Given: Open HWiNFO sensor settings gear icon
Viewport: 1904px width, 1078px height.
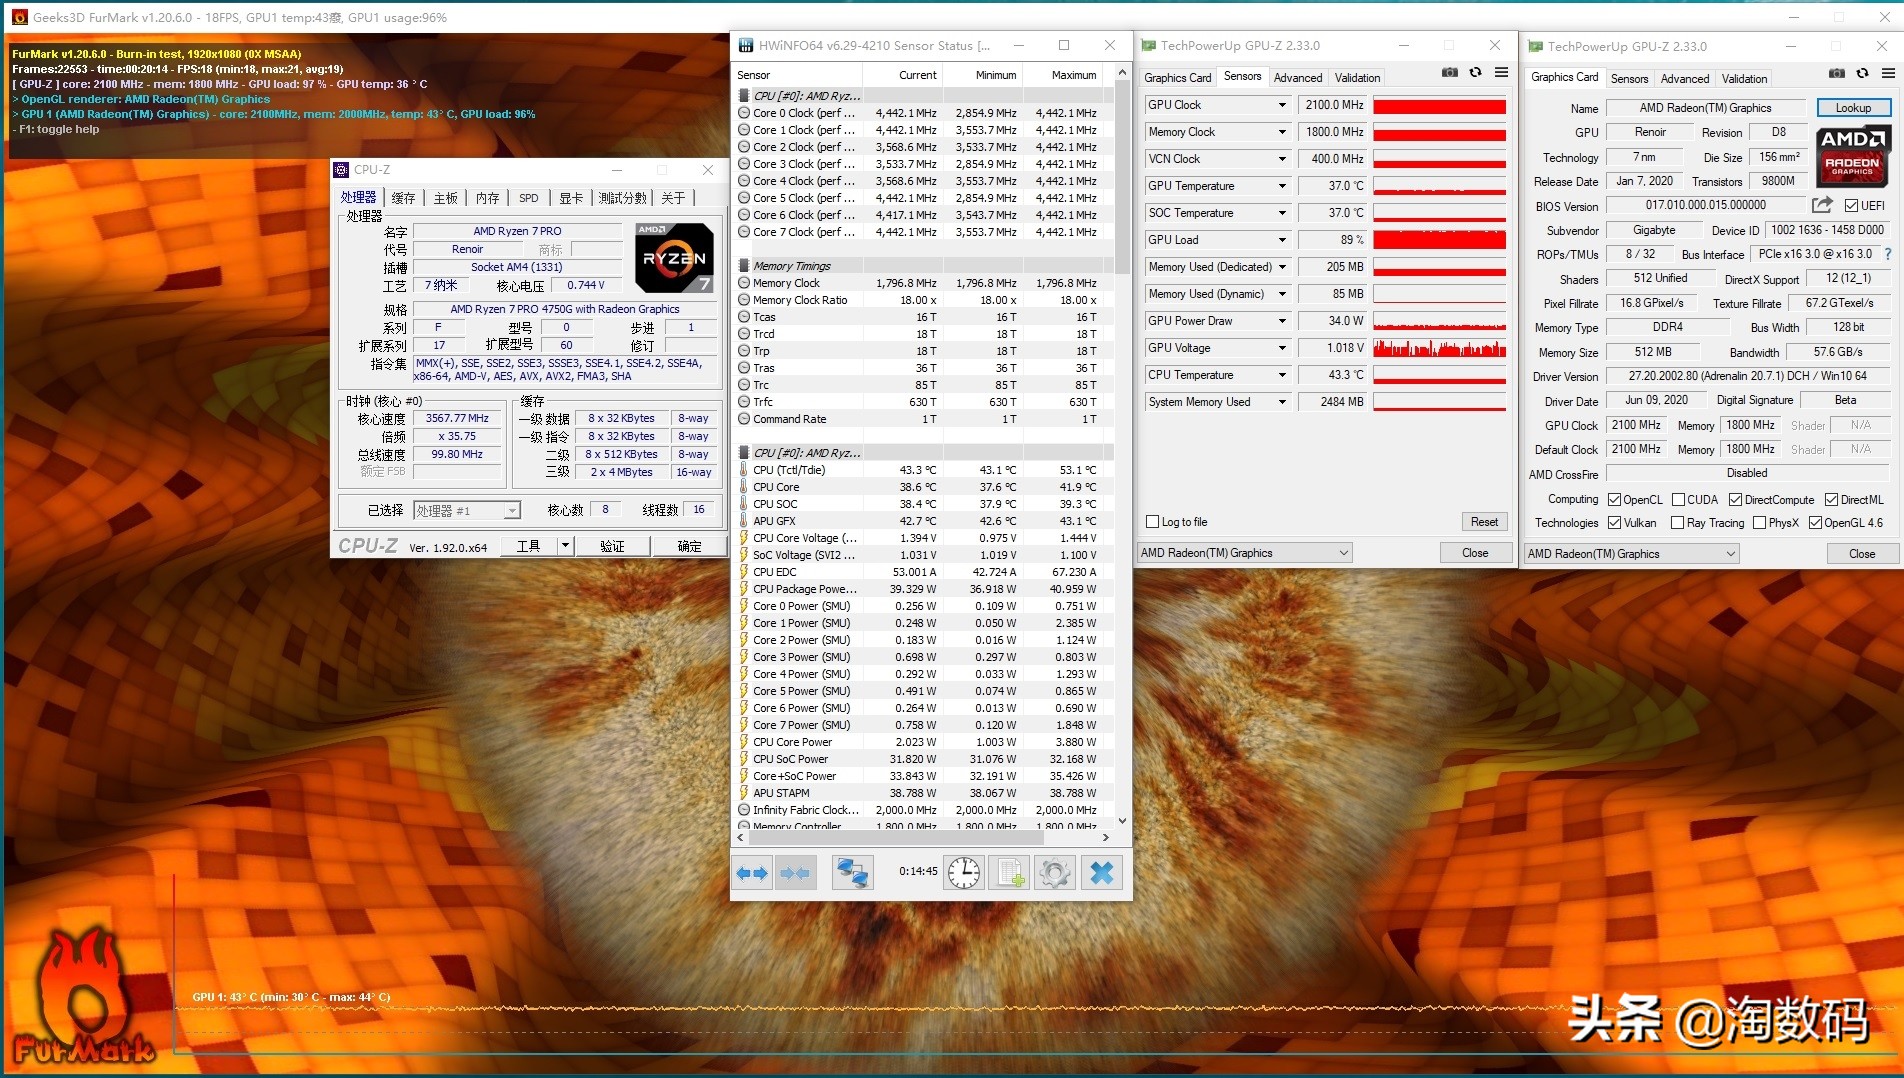Looking at the screenshot, I should (1054, 873).
